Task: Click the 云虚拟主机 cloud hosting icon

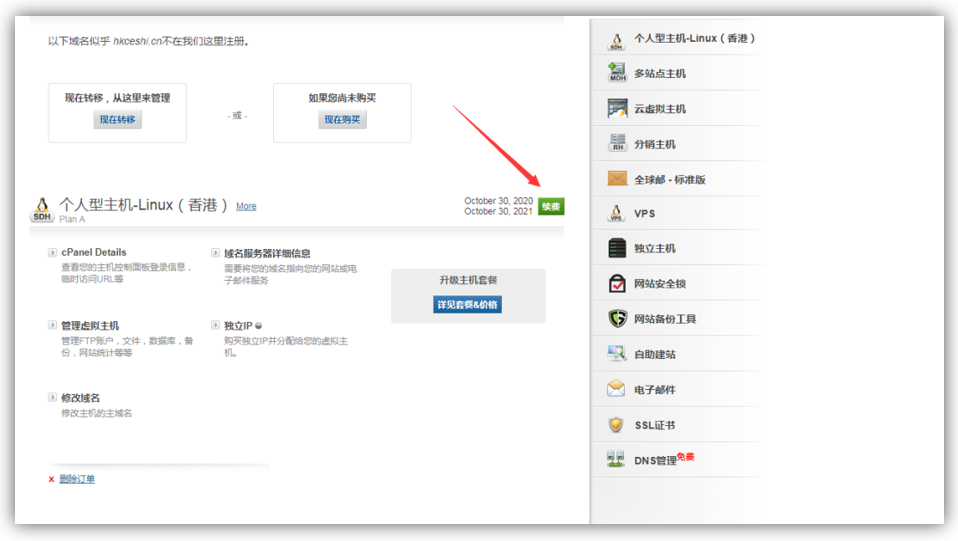Action: click(x=617, y=108)
